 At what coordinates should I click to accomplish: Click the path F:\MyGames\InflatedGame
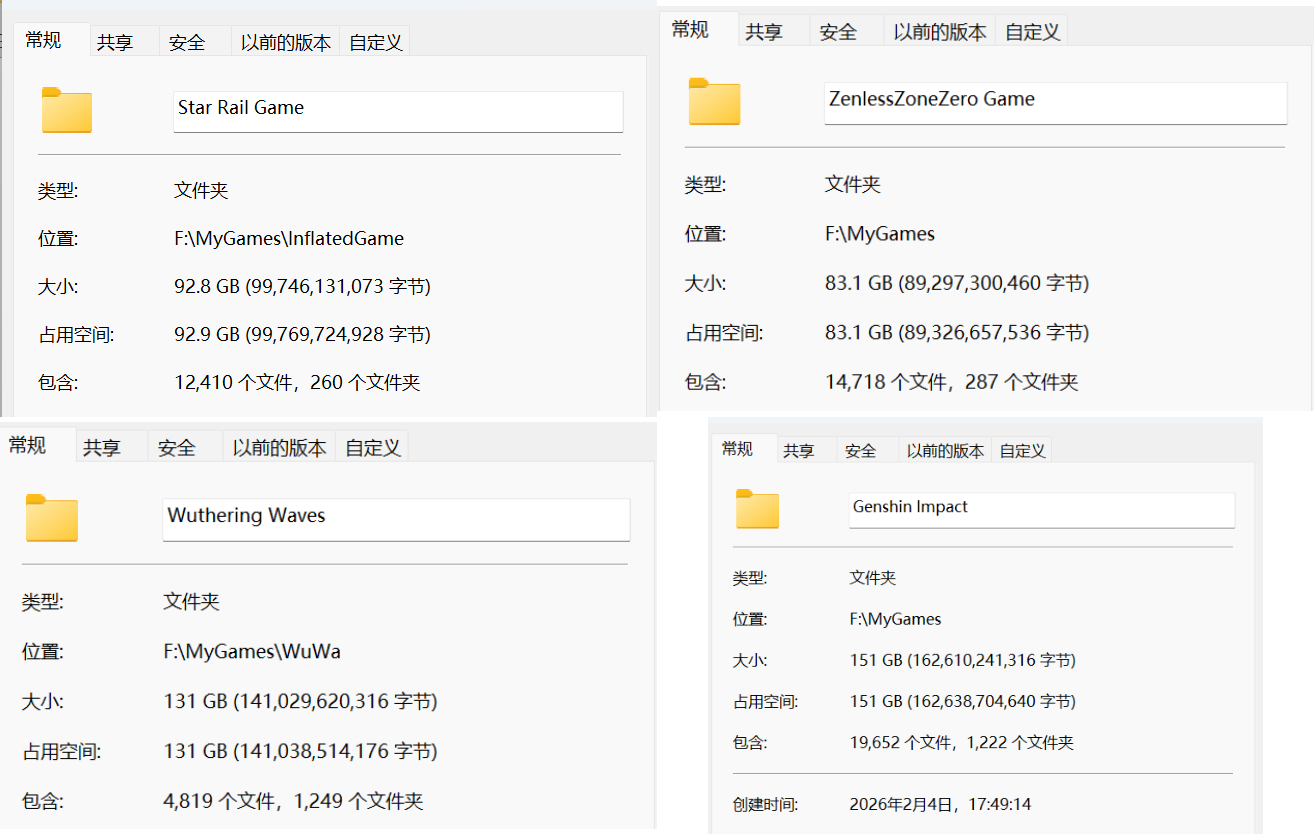coord(289,239)
